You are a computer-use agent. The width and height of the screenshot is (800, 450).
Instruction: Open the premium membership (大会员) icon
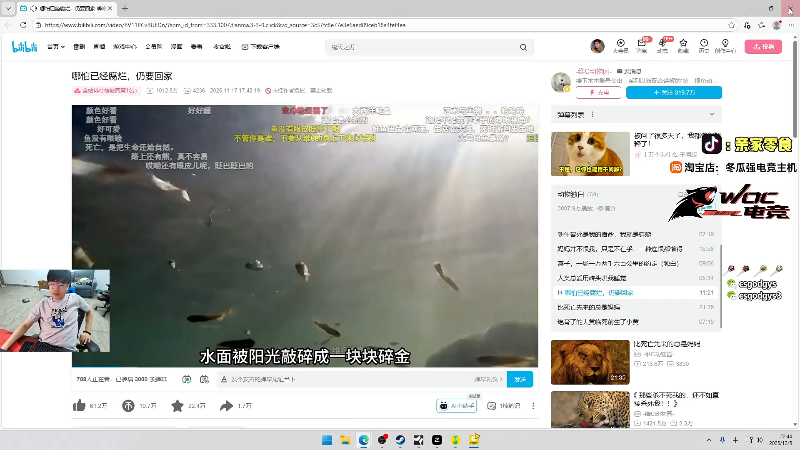[620, 45]
